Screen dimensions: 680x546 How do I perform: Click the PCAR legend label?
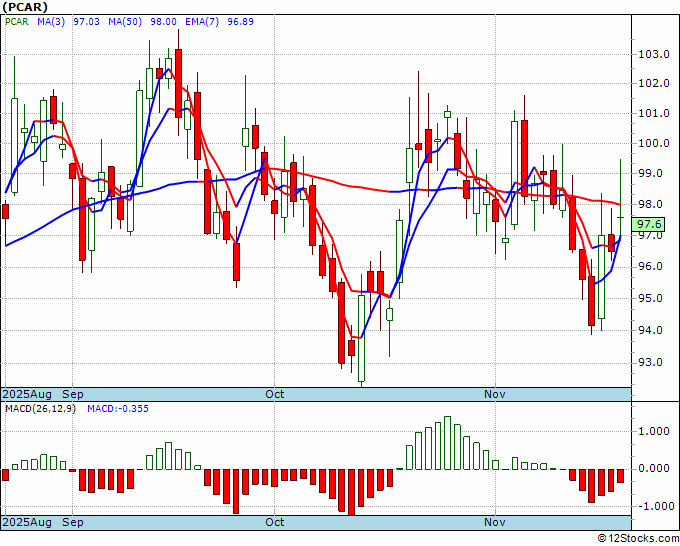(16, 22)
